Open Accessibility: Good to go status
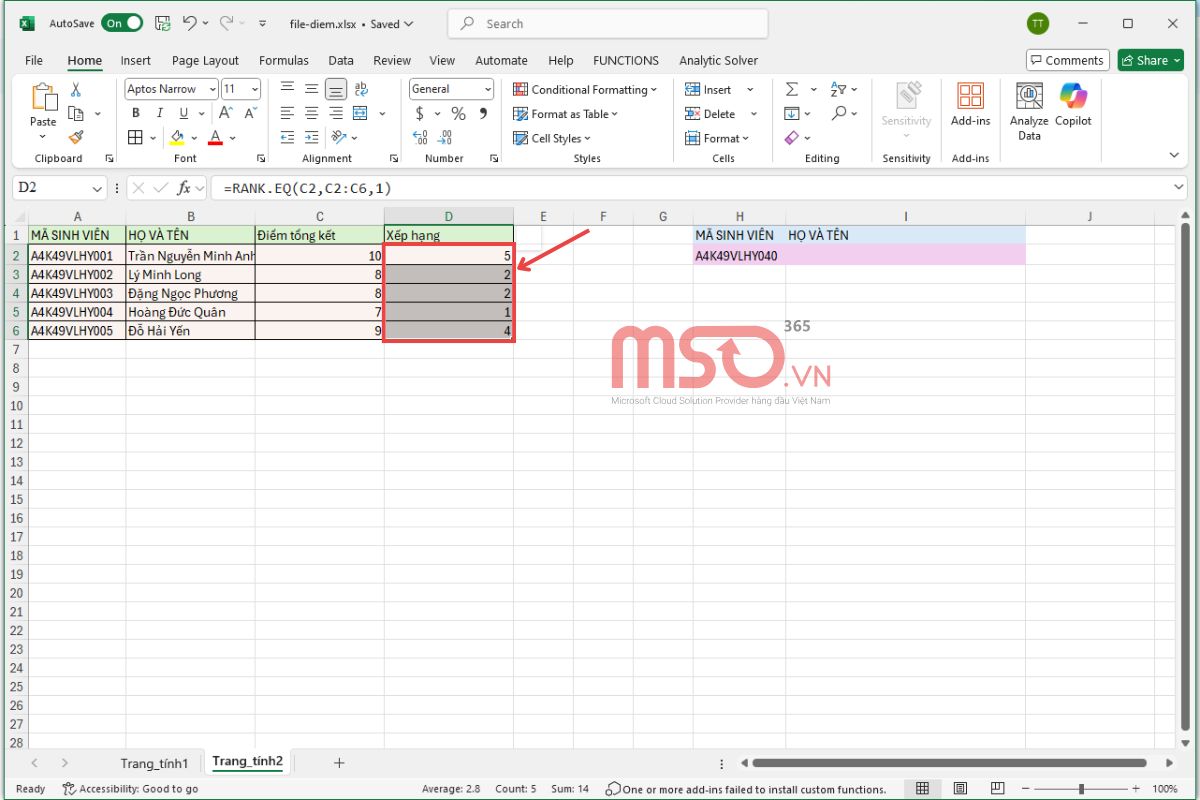The width and height of the screenshot is (1200, 800). pyautogui.click(x=130, y=789)
